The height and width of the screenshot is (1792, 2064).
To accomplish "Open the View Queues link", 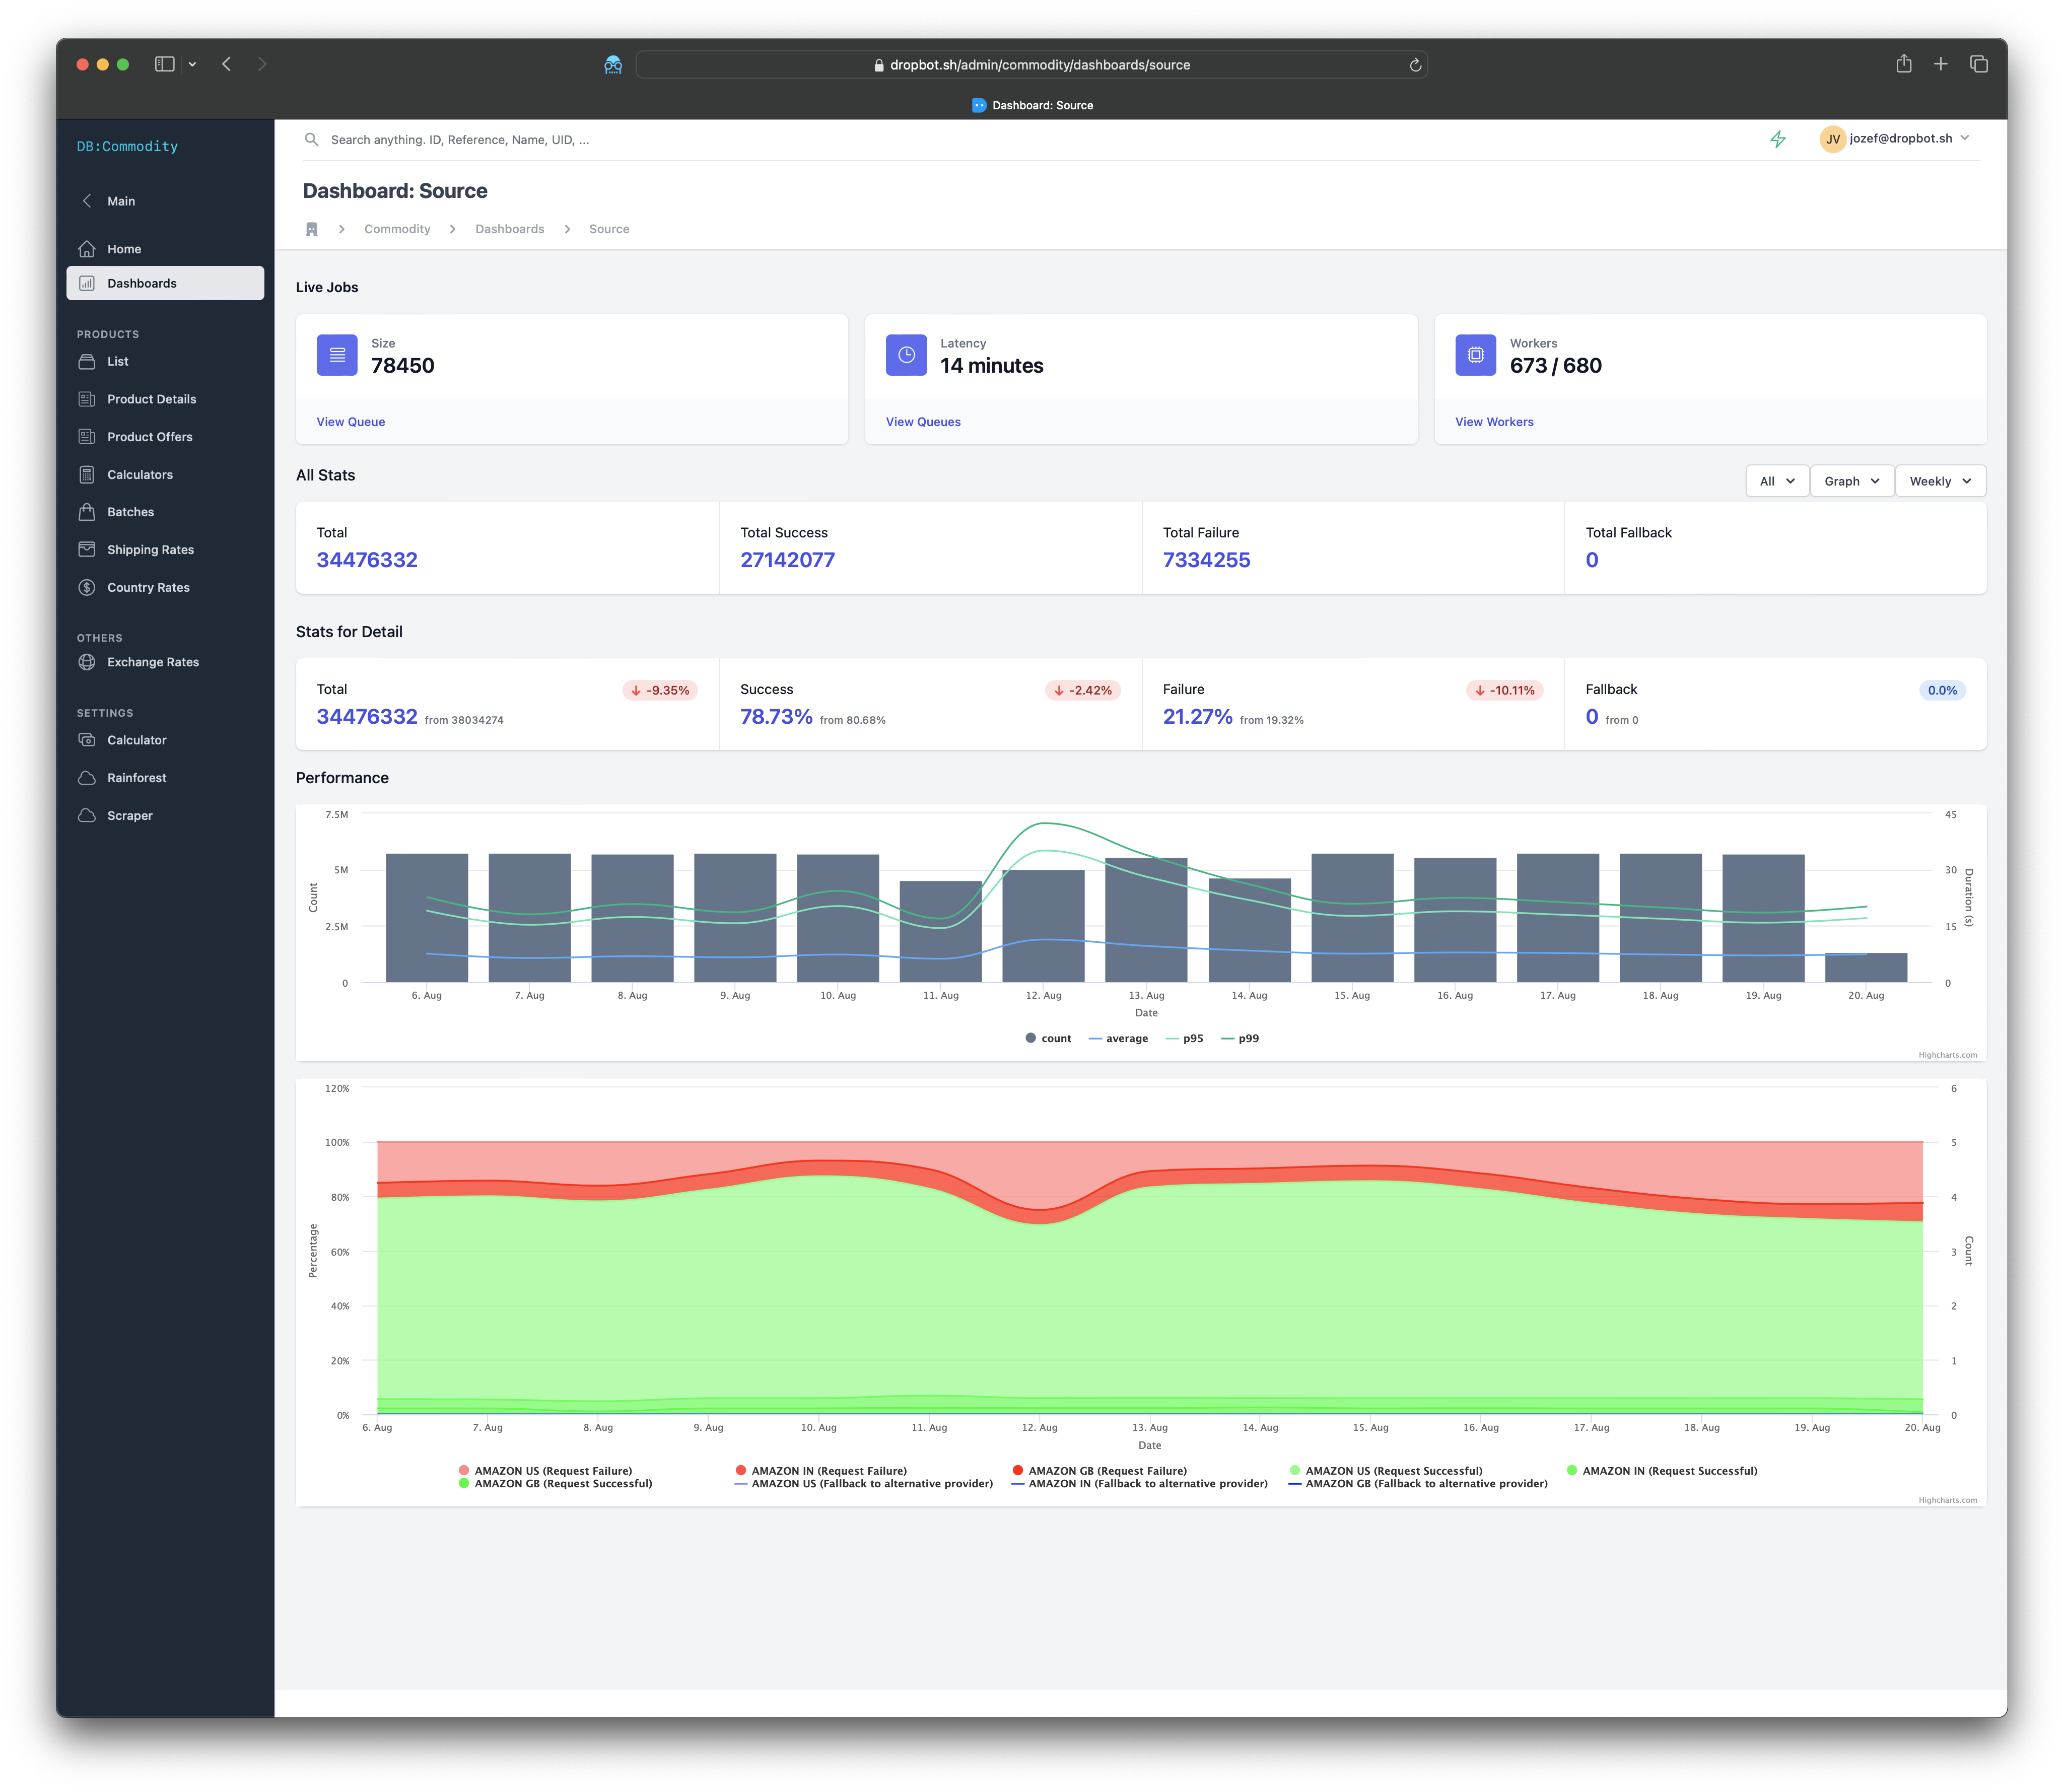I will click(x=923, y=422).
